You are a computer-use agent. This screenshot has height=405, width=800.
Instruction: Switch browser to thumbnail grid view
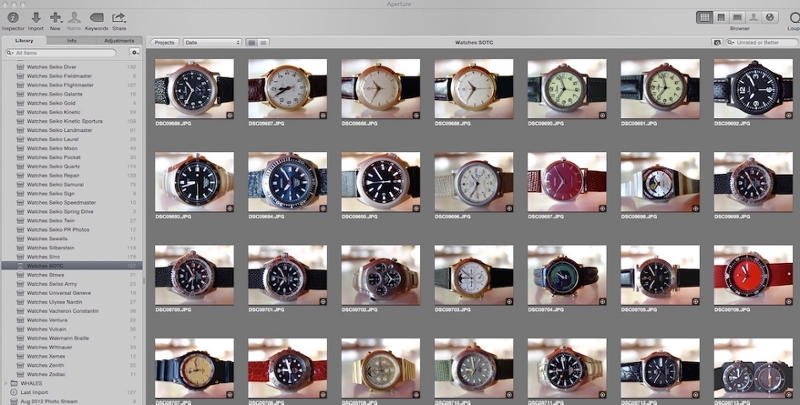(x=252, y=43)
